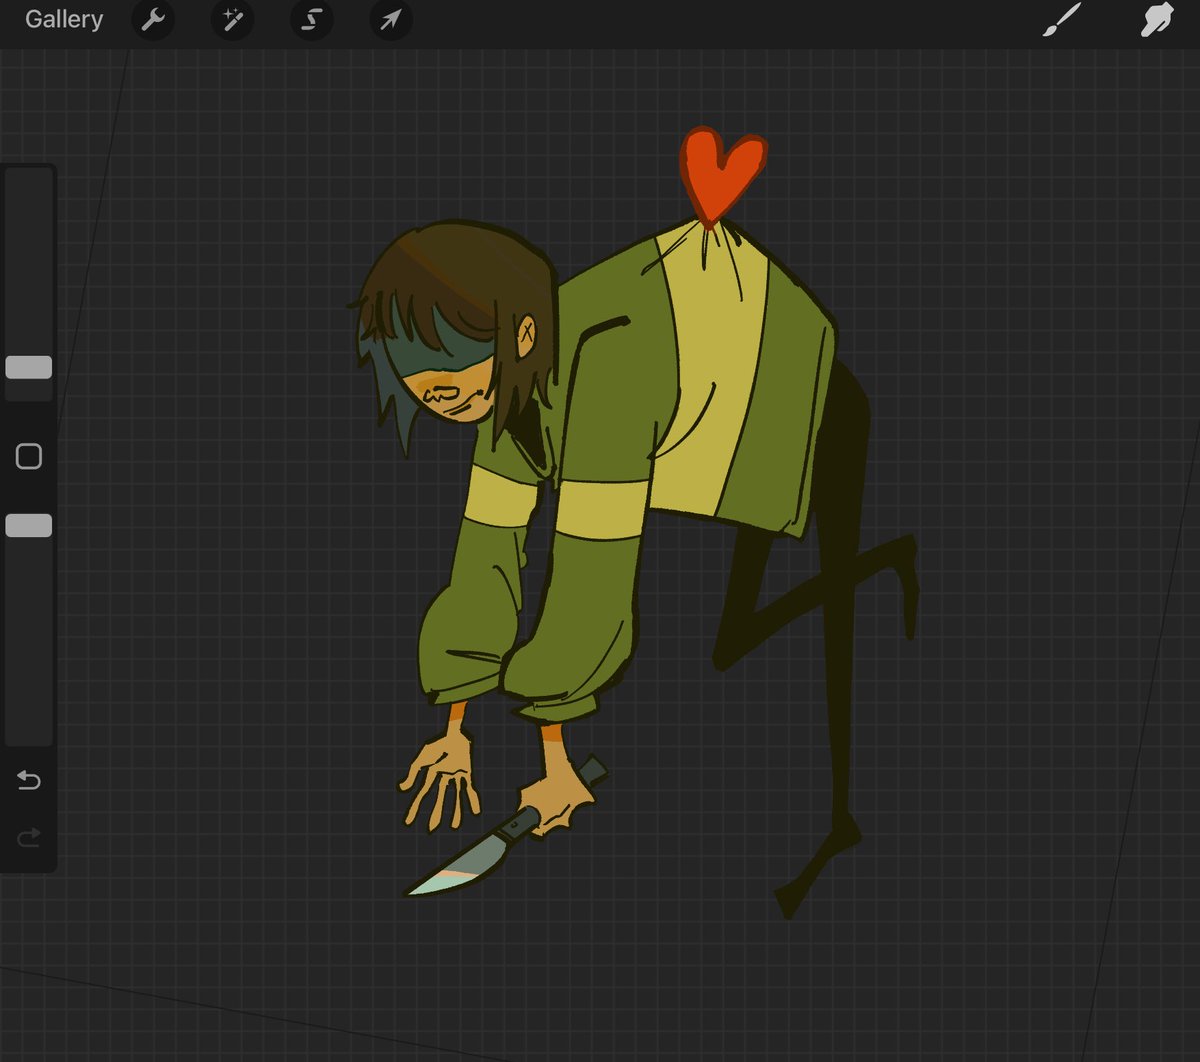Image resolution: width=1200 pixels, height=1062 pixels.
Task: Open the Adjustments magic wand menu
Action: [232, 20]
